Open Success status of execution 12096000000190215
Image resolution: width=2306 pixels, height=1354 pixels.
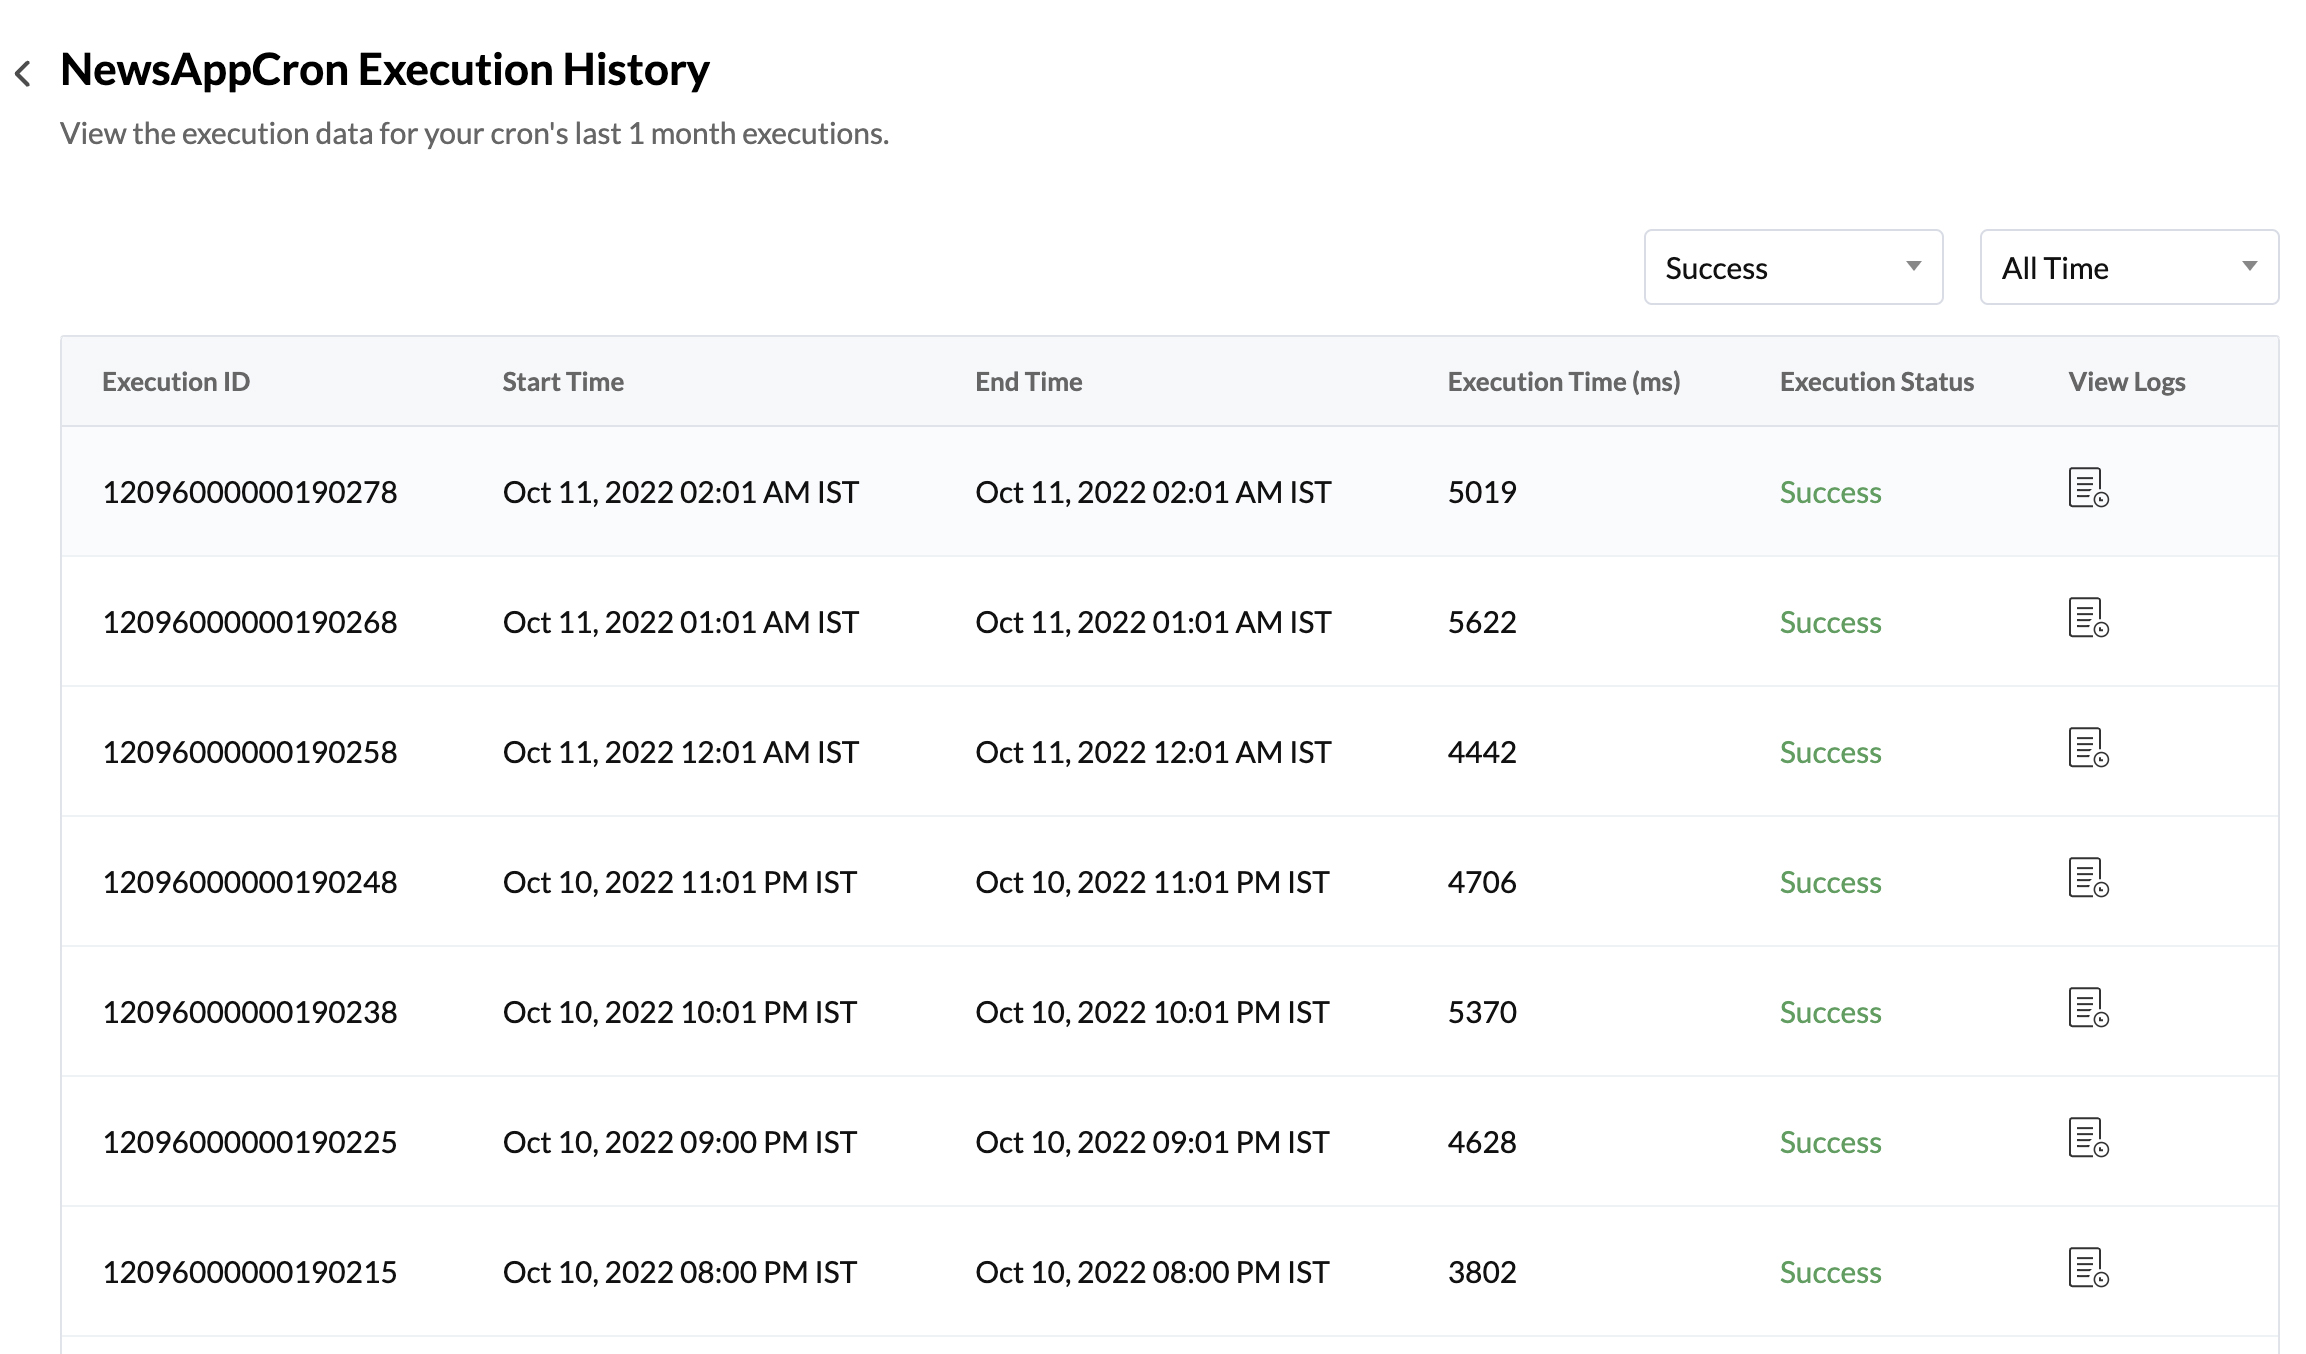pyautogui.click(x=1829, y=1271)
